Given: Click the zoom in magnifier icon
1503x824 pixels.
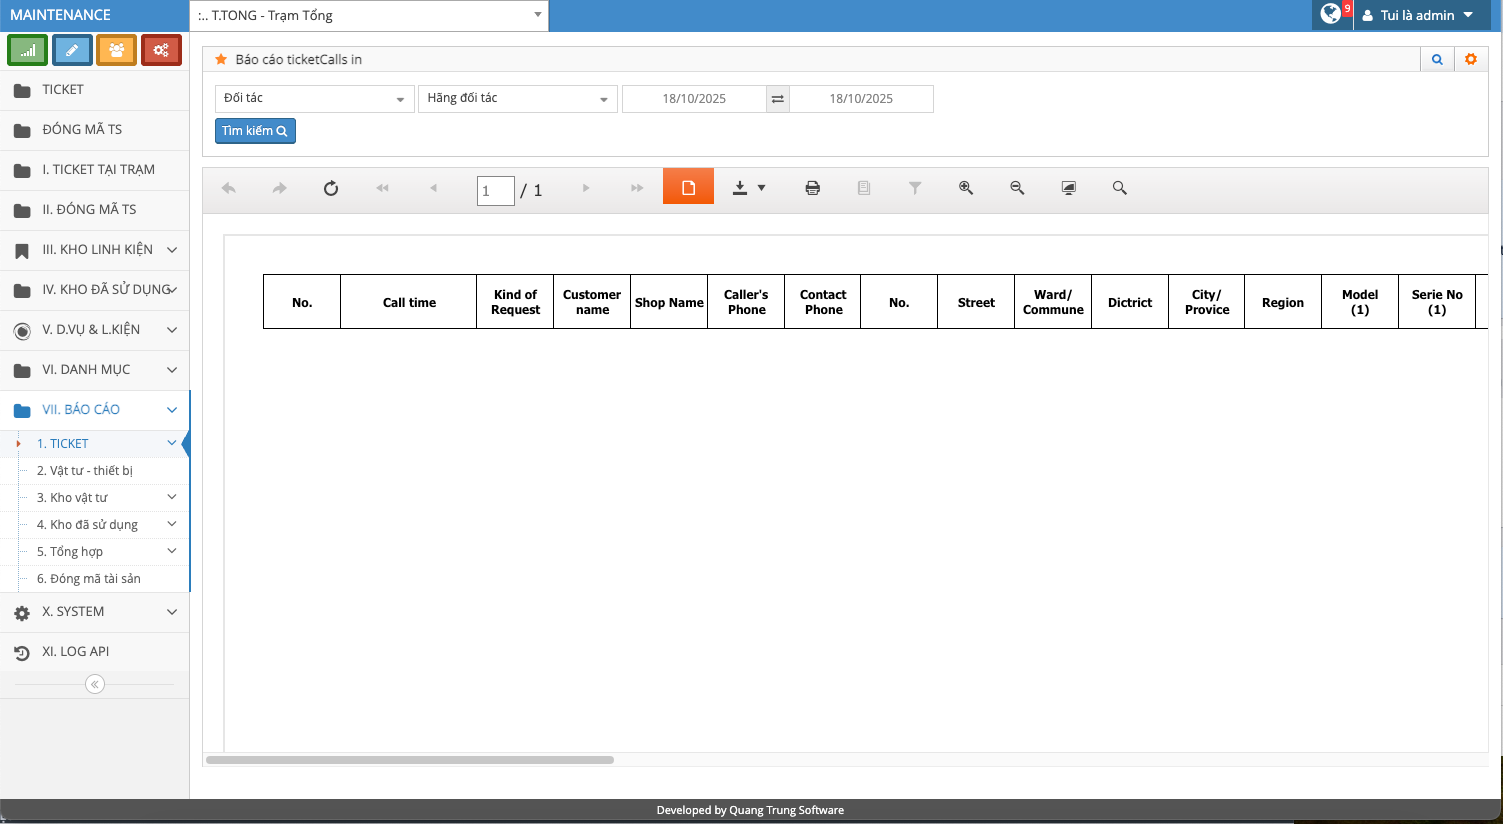Looking at the screenshot, I should tap(966, 188).
